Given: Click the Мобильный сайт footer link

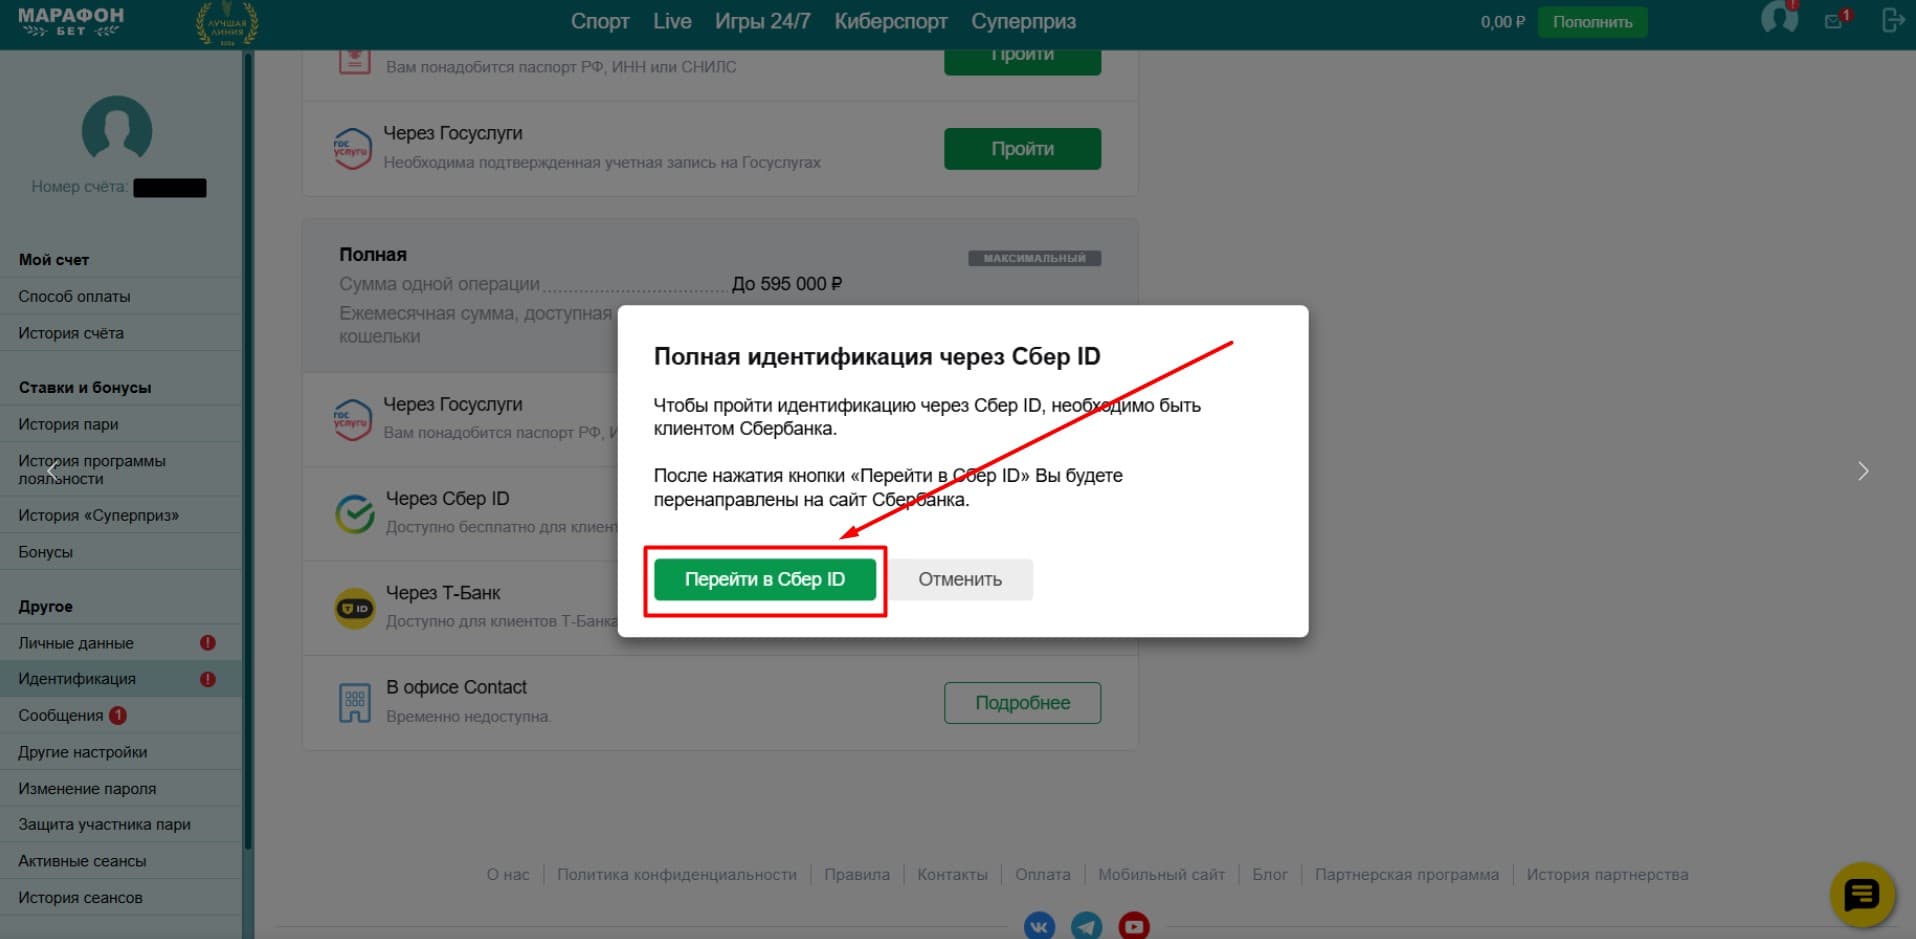Looking at the screenshot, I should tap(1161, 874).
